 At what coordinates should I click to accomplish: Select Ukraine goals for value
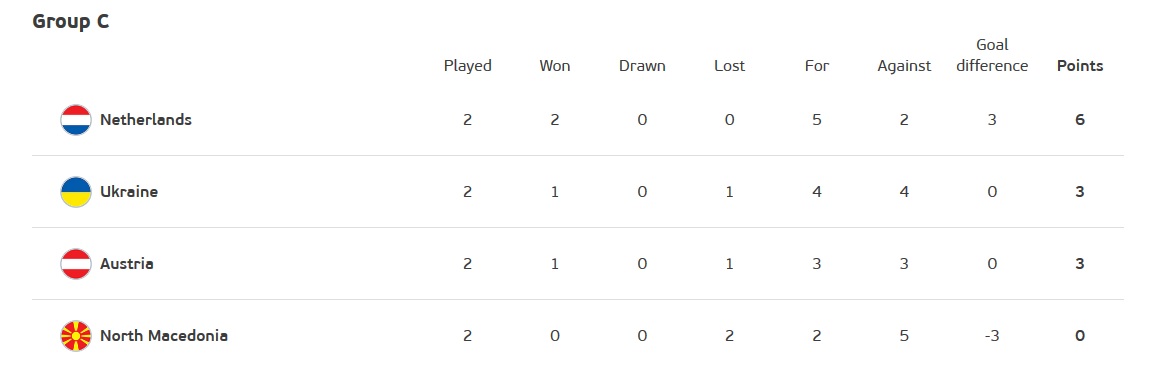click(x=817, y=192)
